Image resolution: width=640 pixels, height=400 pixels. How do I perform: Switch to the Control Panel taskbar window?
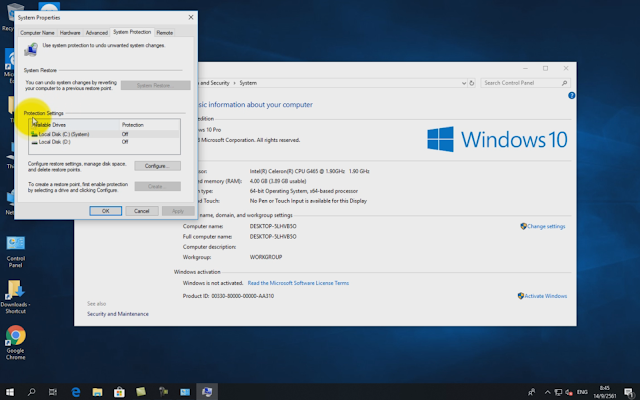pos(185,392)
